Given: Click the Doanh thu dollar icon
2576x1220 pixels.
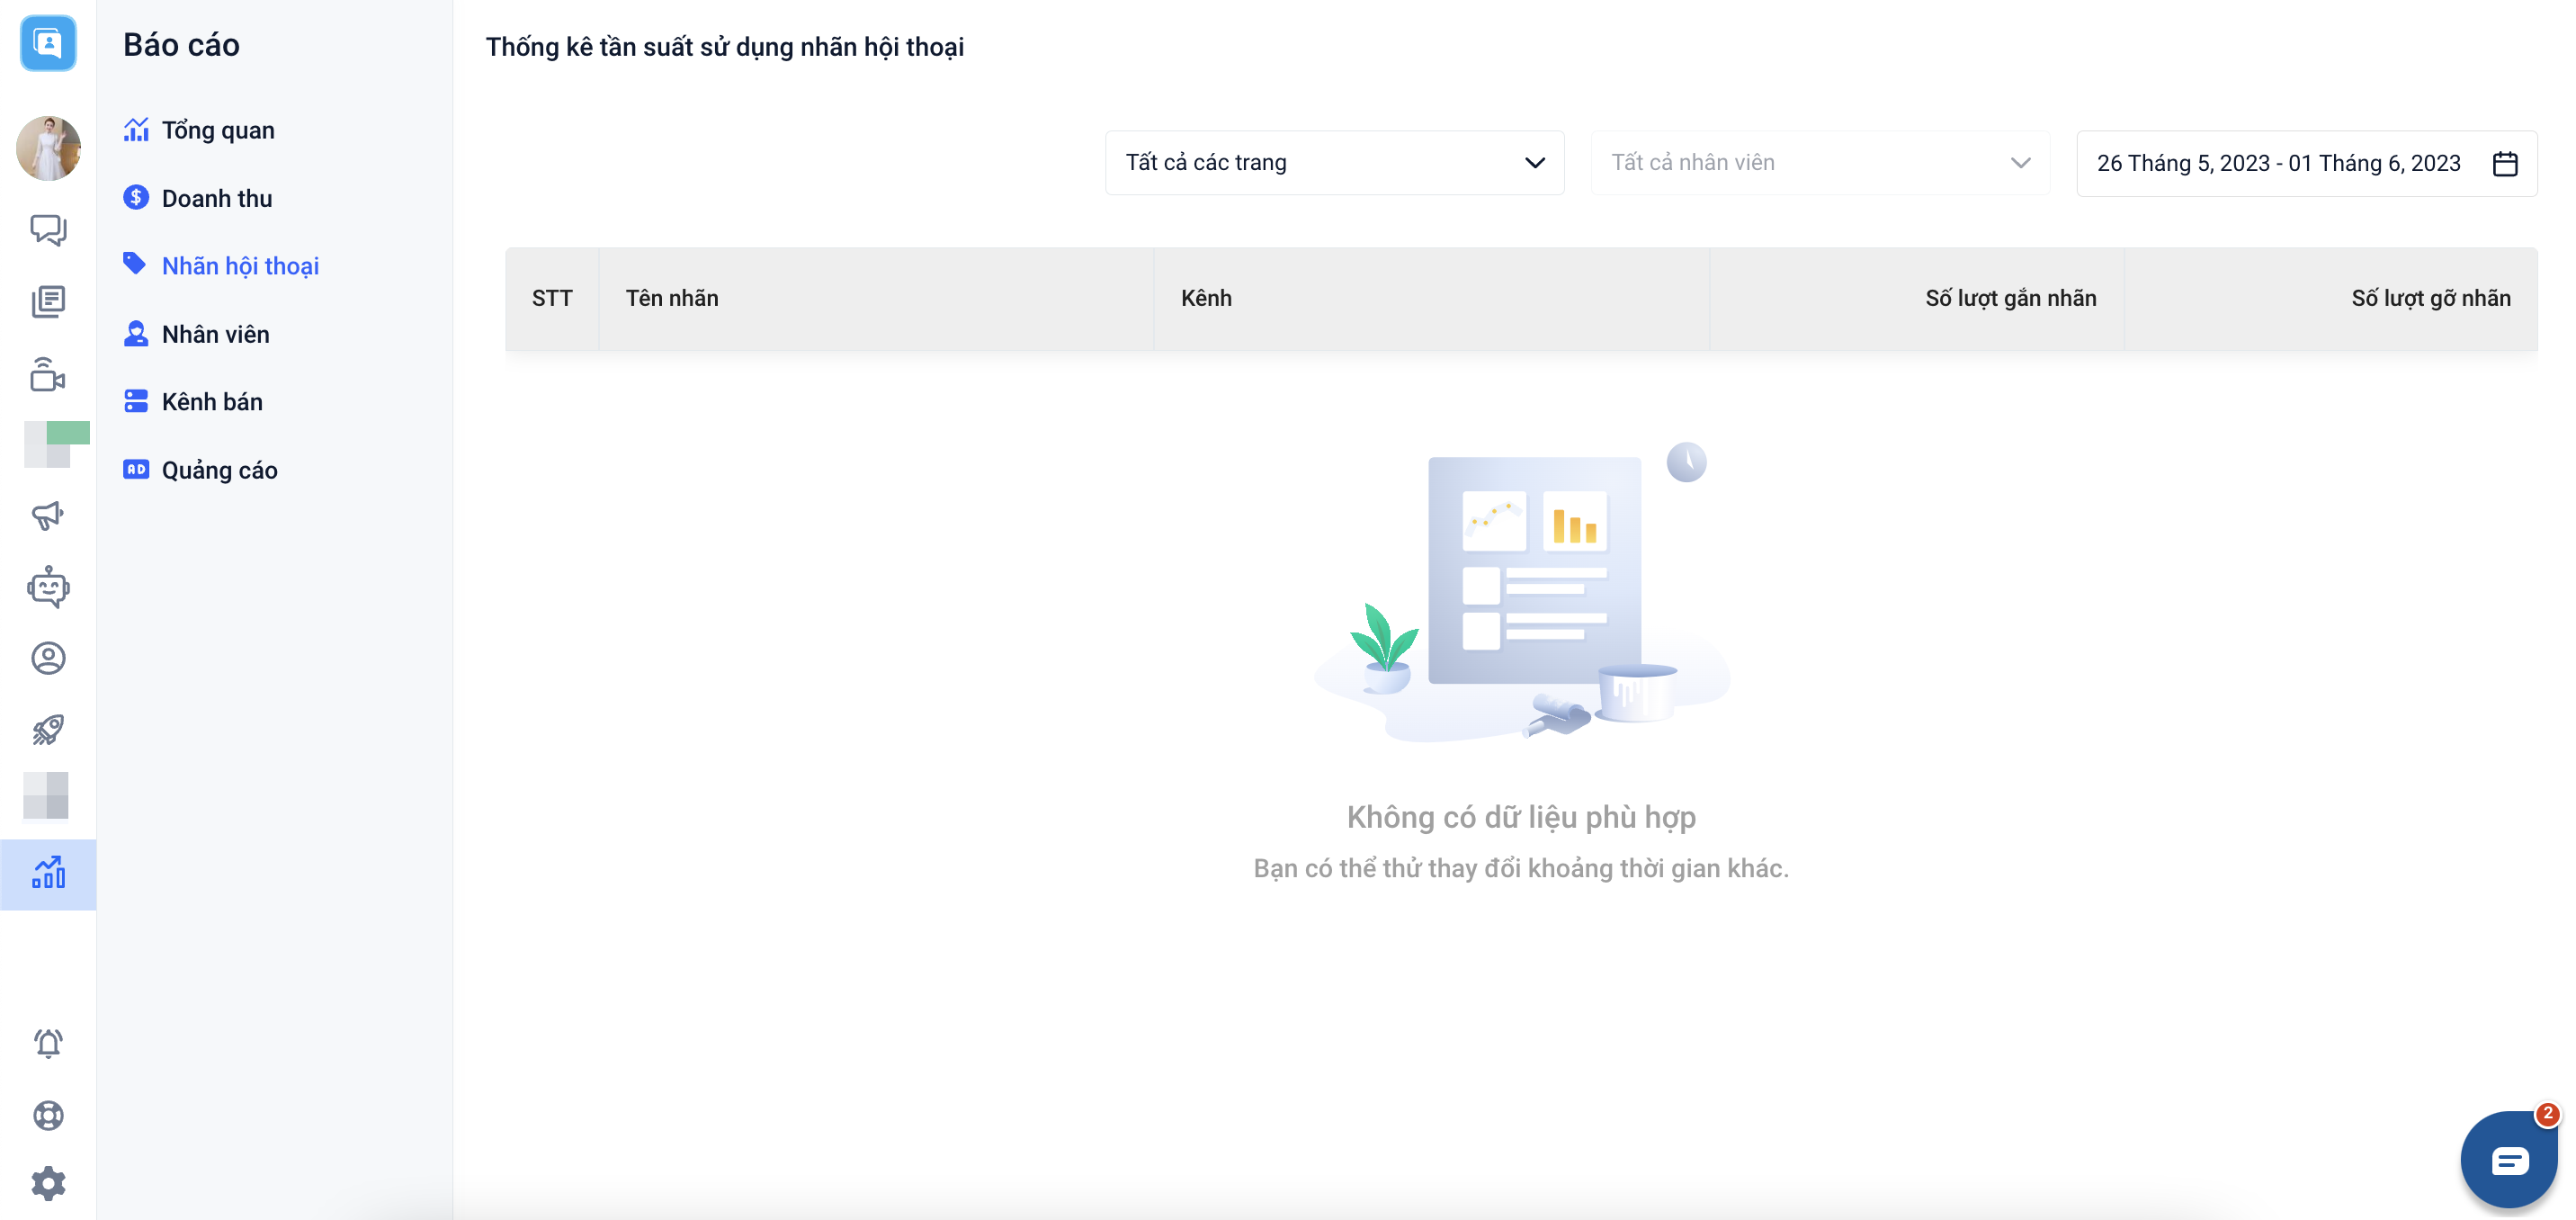Looking at the screenshot, I should click(x=136, y=197).
